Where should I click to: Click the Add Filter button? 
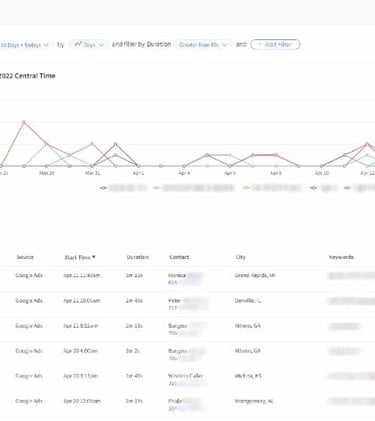tap(275, 45)
